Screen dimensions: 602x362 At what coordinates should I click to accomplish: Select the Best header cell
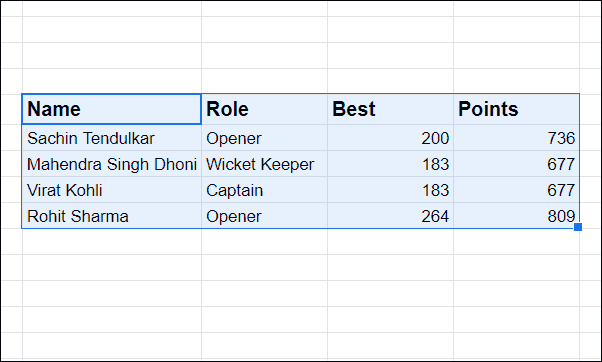coord(390,109)
